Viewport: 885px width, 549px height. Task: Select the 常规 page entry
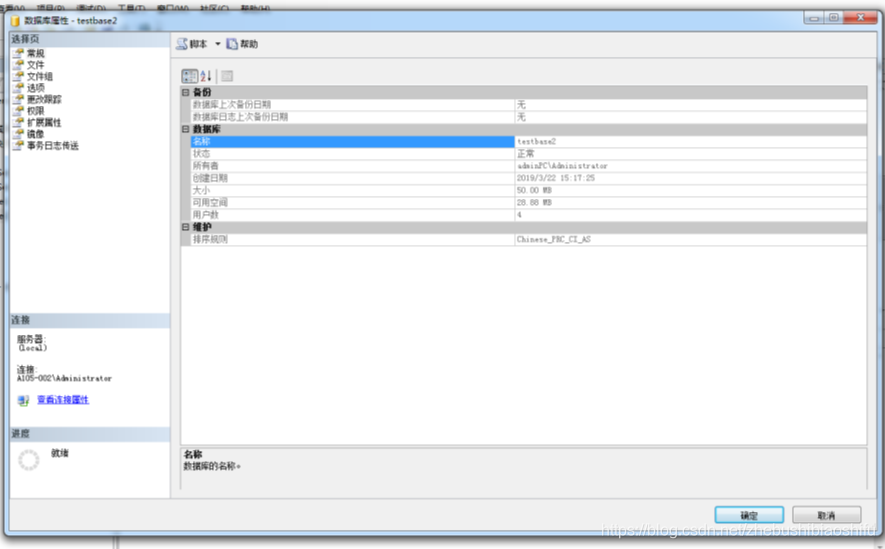point(36,53)
